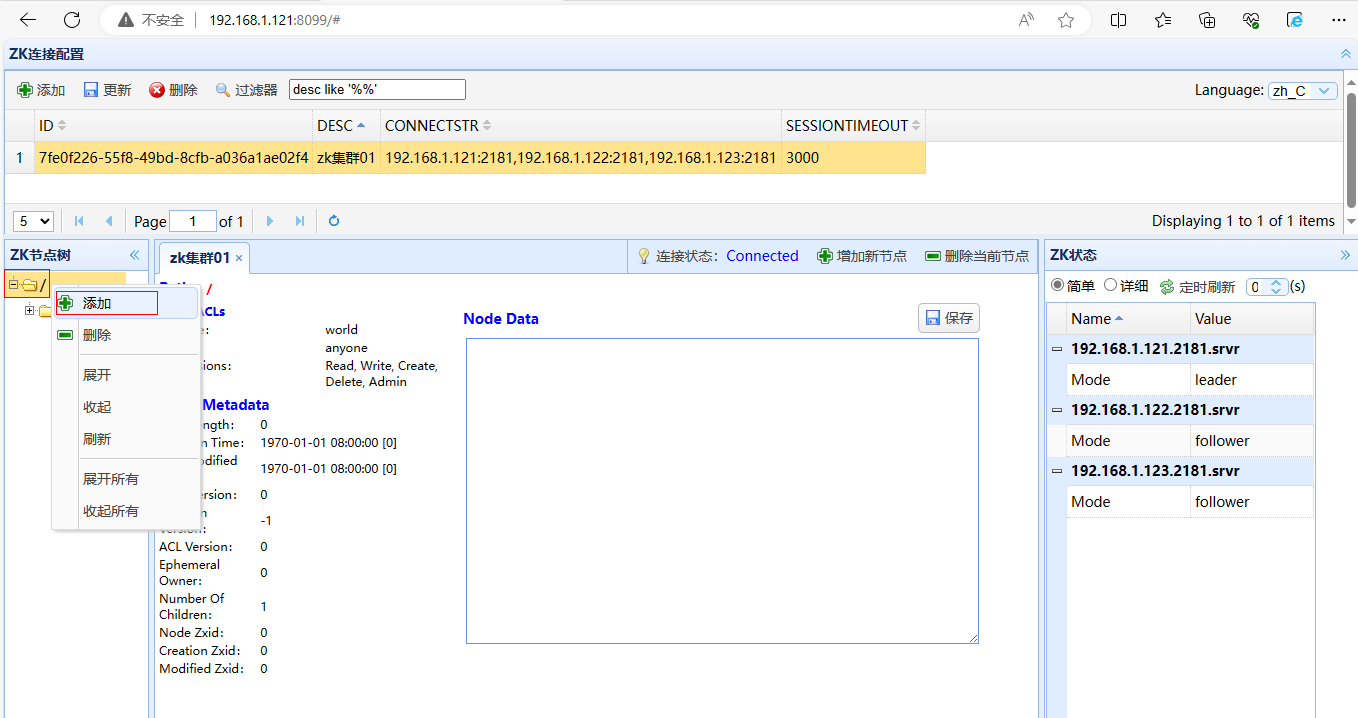Open the page size dropdown

[x=33, y=221]
